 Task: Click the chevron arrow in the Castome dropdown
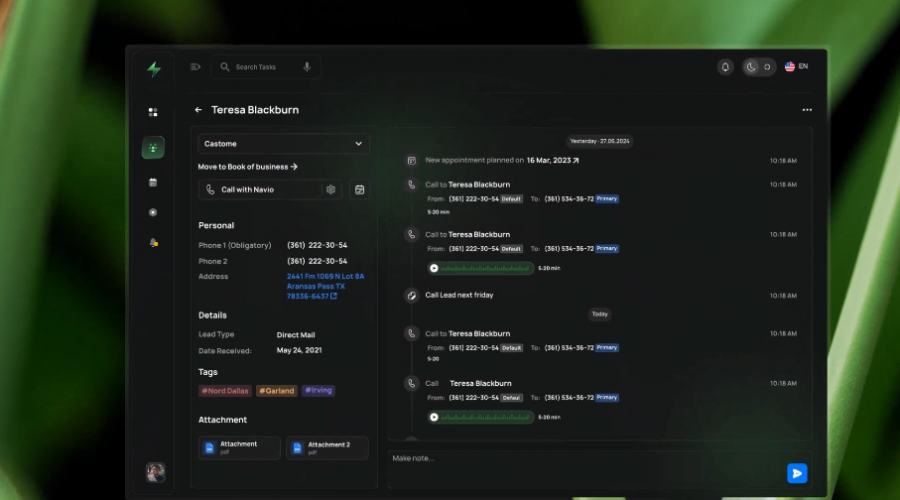pyautogui.click(x=358, y=144)
